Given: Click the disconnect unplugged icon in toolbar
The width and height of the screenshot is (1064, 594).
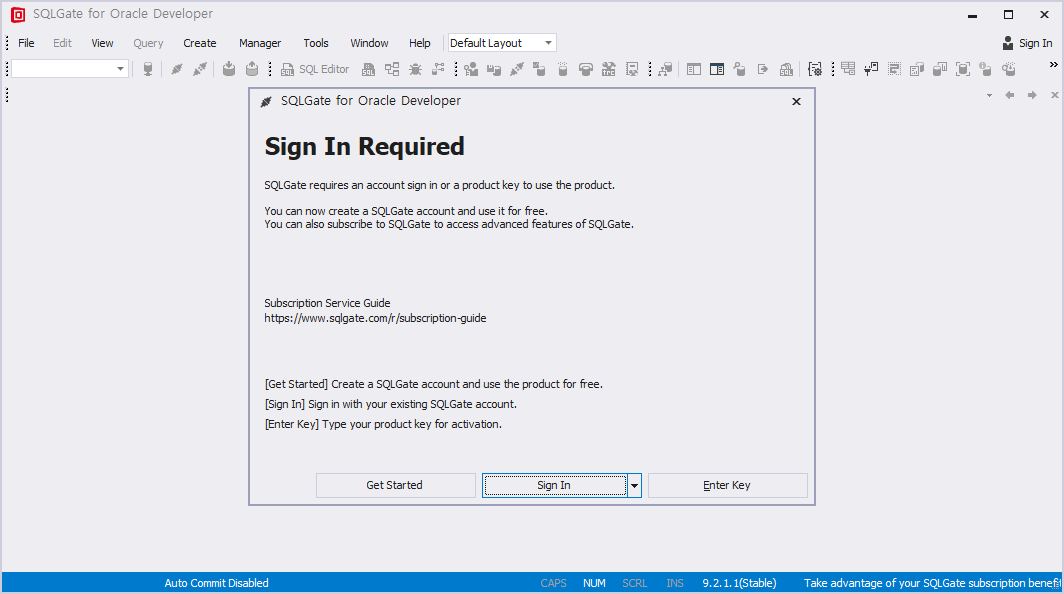Looking at the screenshot, I should tap(200, 69).
